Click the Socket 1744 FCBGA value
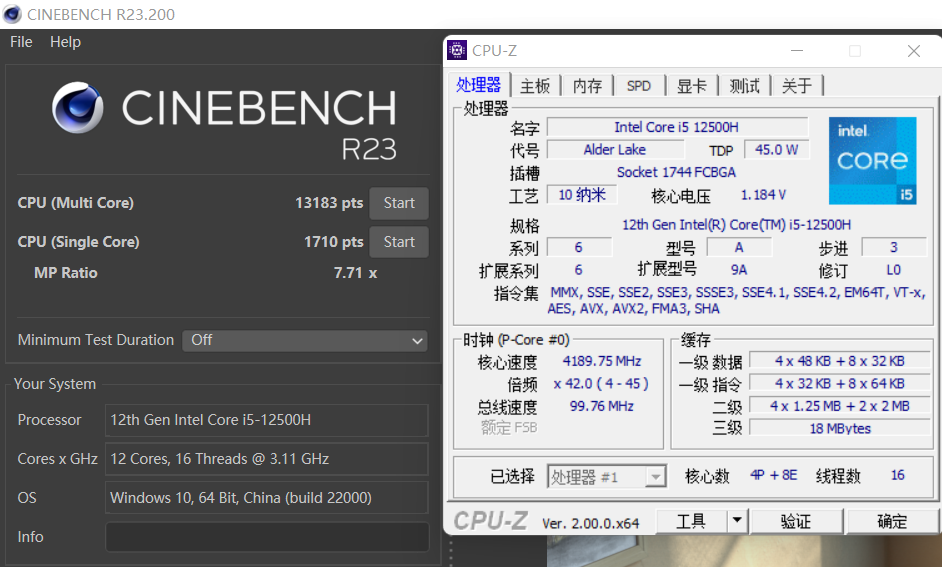Image resolution: width=942 pixels, height=567 pixels. coord(676,172)
